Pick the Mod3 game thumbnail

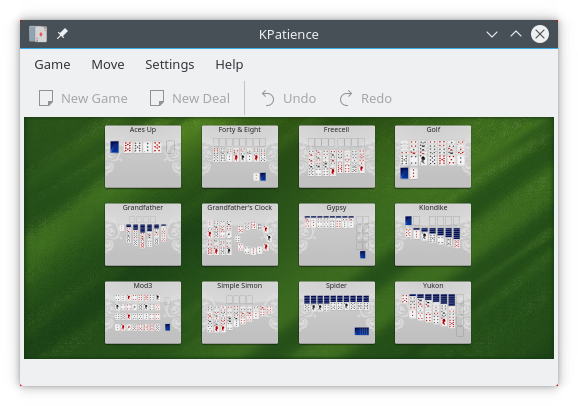click(x=143, y=313)
